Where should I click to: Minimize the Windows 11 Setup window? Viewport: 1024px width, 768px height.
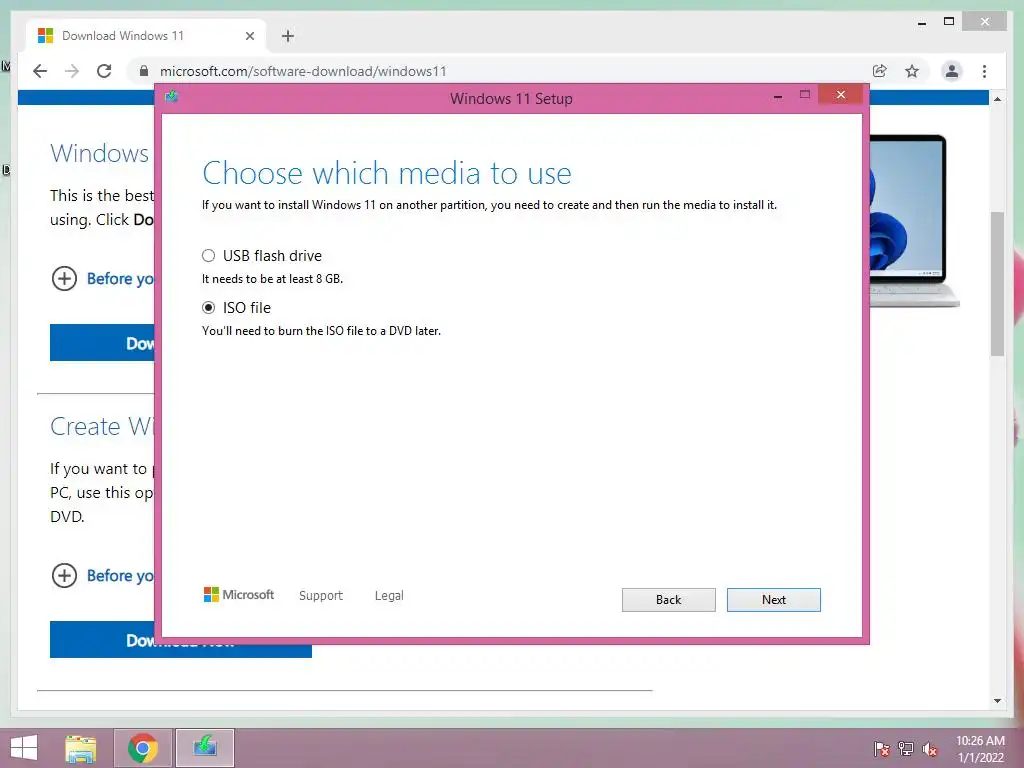coord(777,95)
